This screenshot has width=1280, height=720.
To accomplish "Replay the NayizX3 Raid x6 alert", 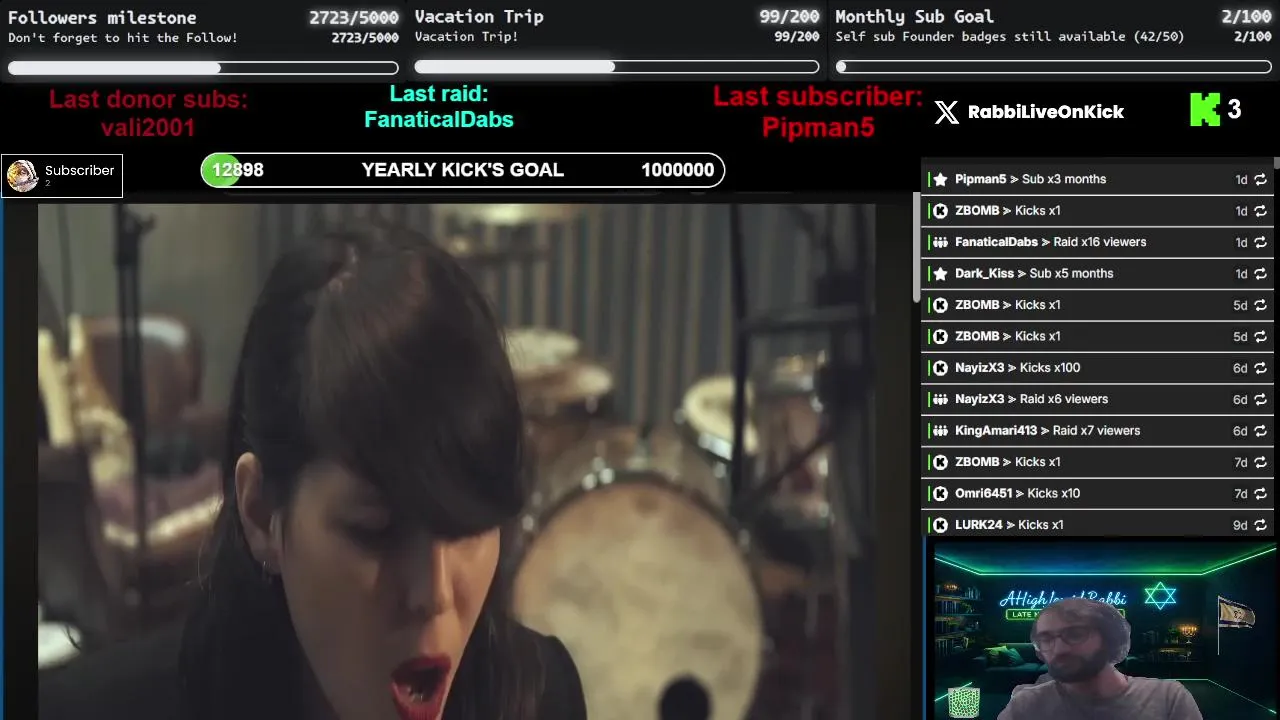I will click(1260, 399).
